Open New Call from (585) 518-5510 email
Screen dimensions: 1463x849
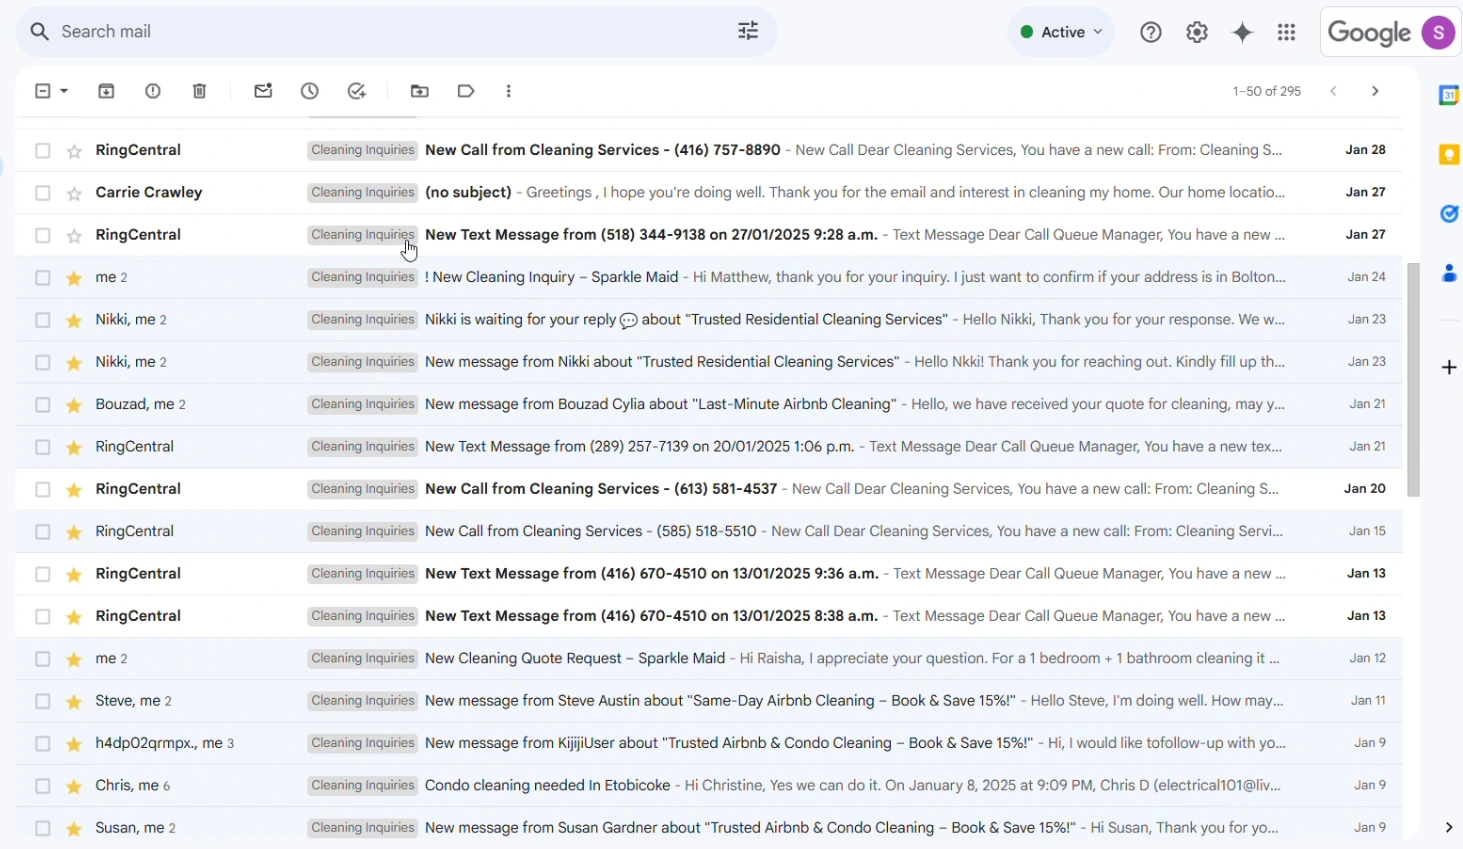[709, 532]
